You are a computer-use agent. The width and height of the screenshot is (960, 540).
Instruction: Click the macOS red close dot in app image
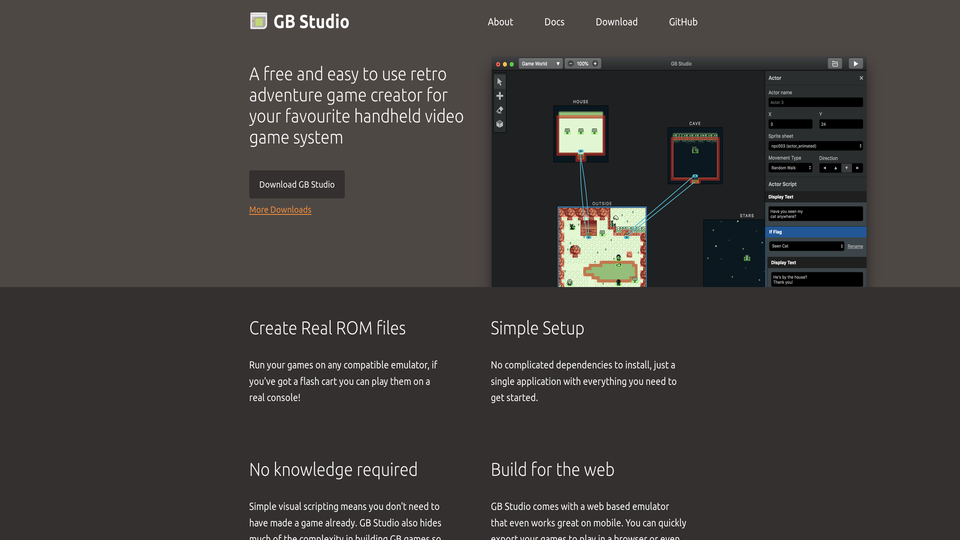pyautogui.click(x=498, y=64)
